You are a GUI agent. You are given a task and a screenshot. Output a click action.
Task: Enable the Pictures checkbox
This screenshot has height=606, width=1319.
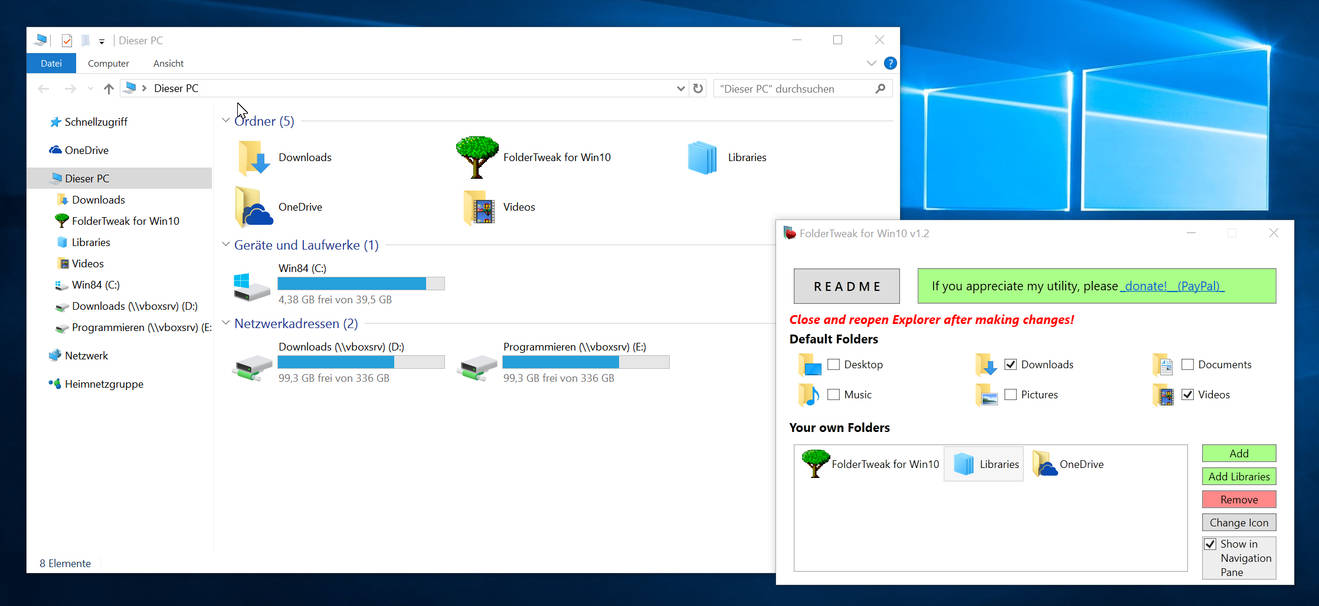[1010, 395]
